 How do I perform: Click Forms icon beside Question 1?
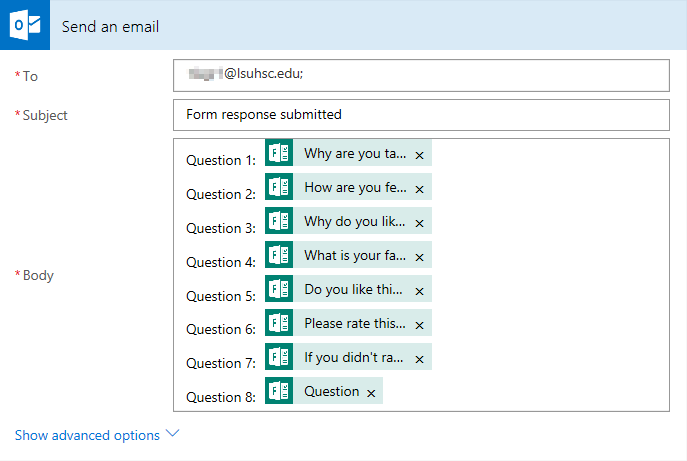pos(279,154)
